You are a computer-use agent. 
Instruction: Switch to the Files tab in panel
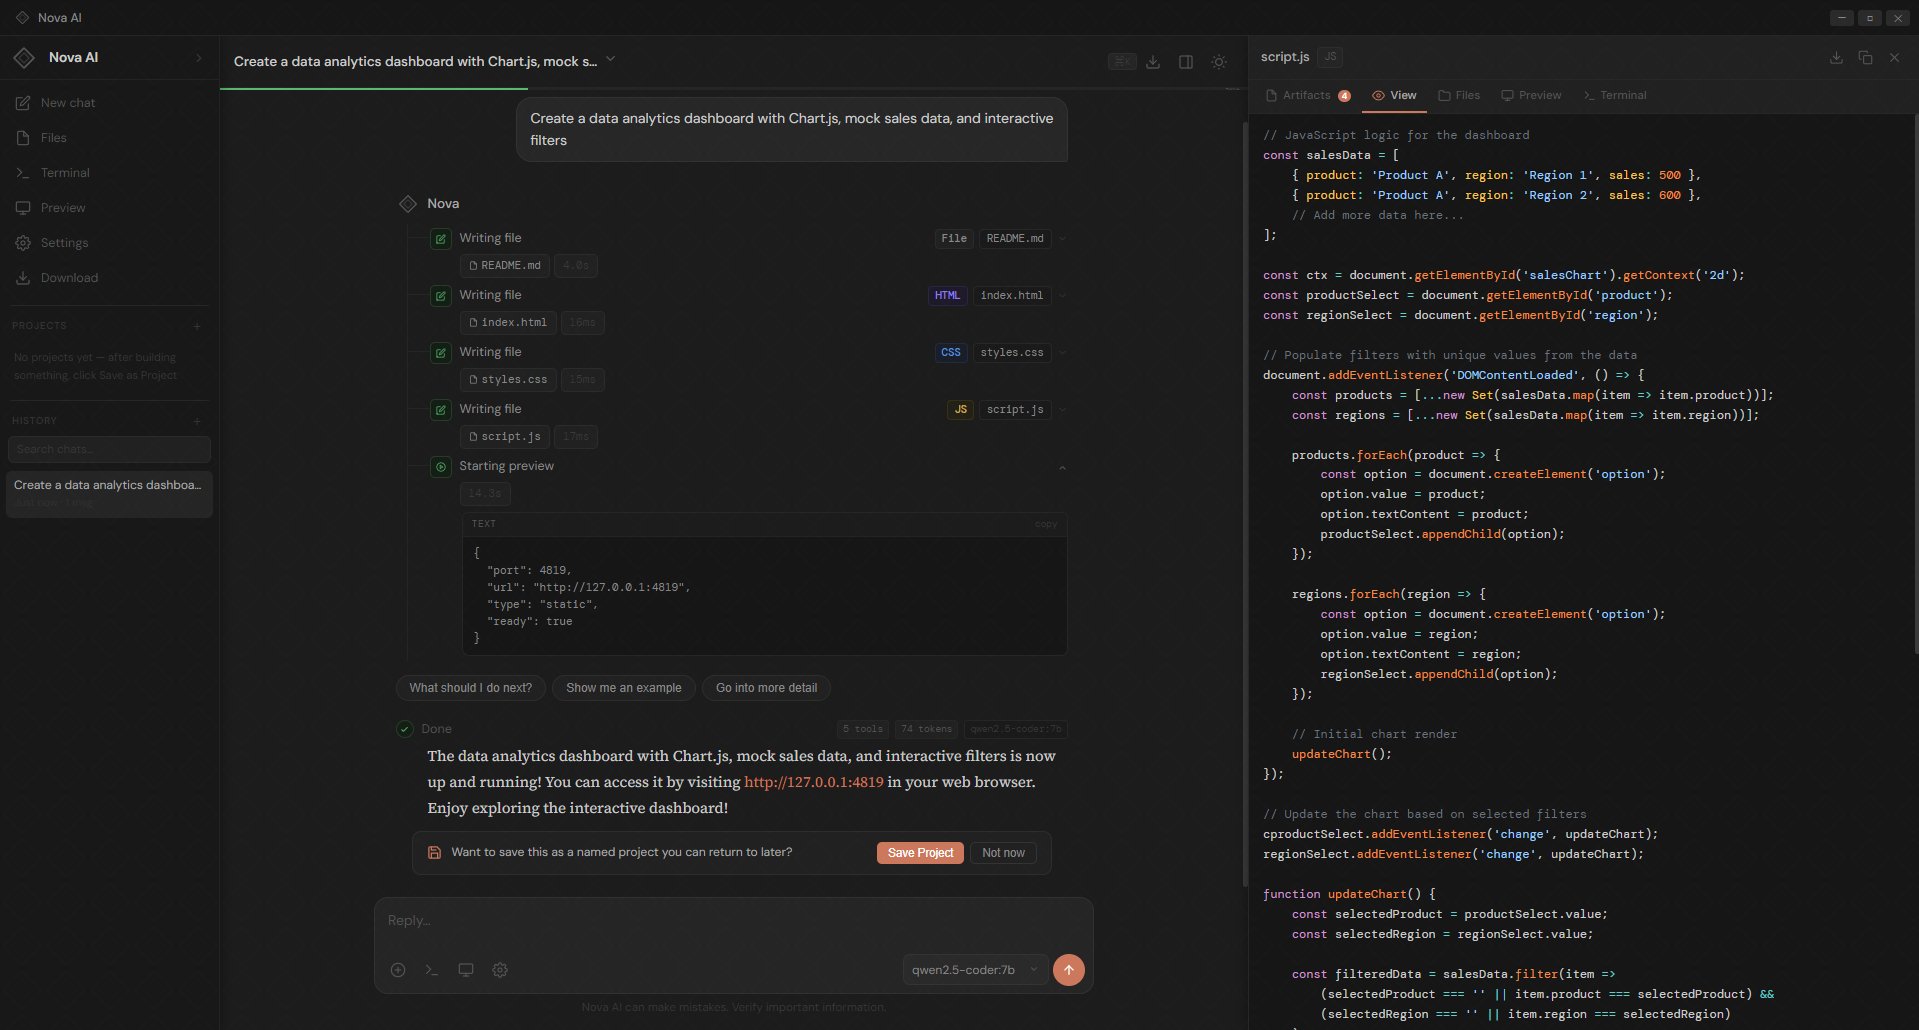1459,95
